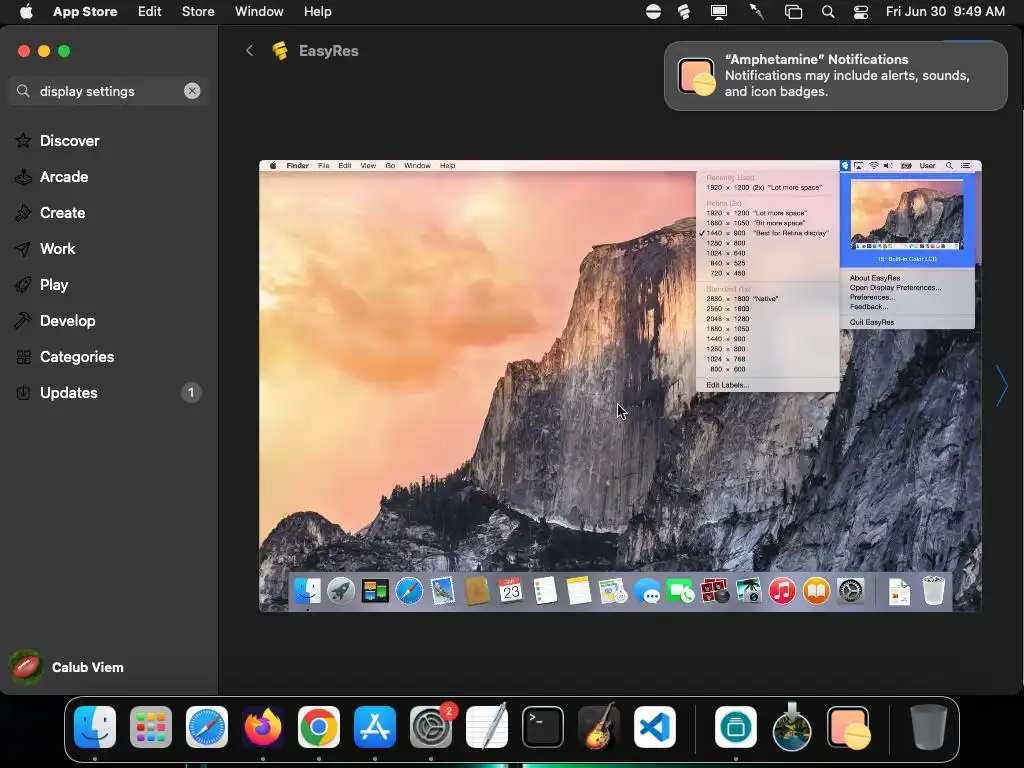Click the Arcade joystick icon in the sidebar
Screen dimensions: 1024x768
coord(23,176)
